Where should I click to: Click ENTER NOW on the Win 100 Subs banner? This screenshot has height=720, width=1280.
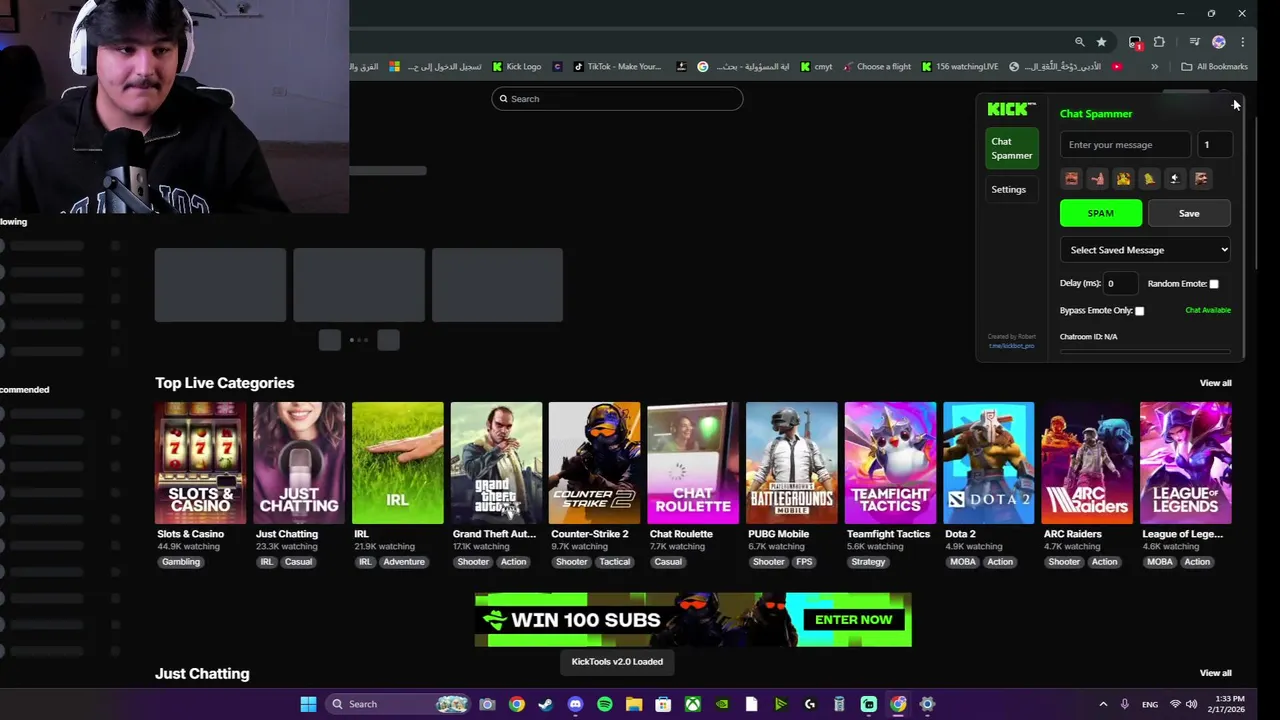[x=853, y=619]
